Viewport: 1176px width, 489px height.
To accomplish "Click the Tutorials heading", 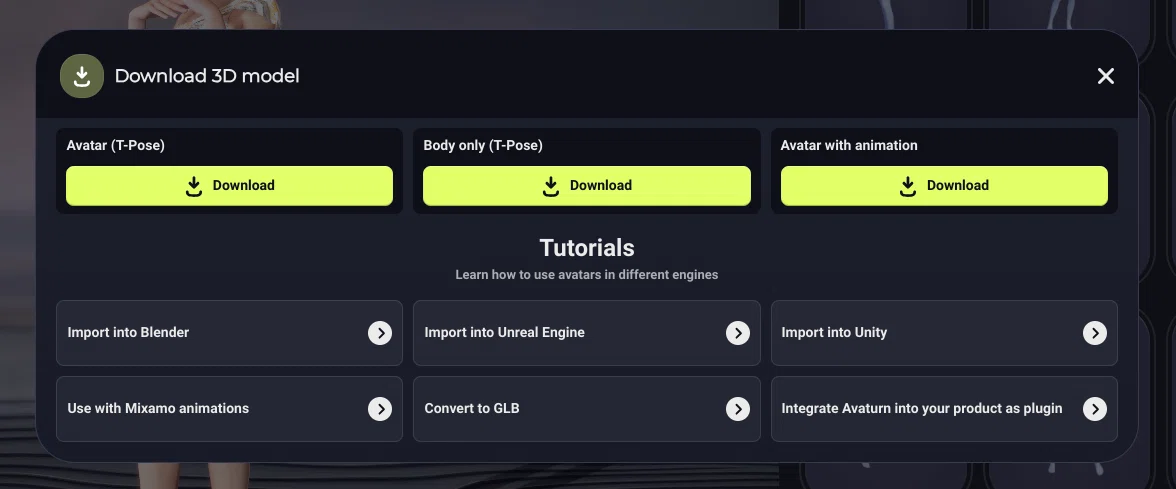I will pyautogui.click(x=586, y=248).
